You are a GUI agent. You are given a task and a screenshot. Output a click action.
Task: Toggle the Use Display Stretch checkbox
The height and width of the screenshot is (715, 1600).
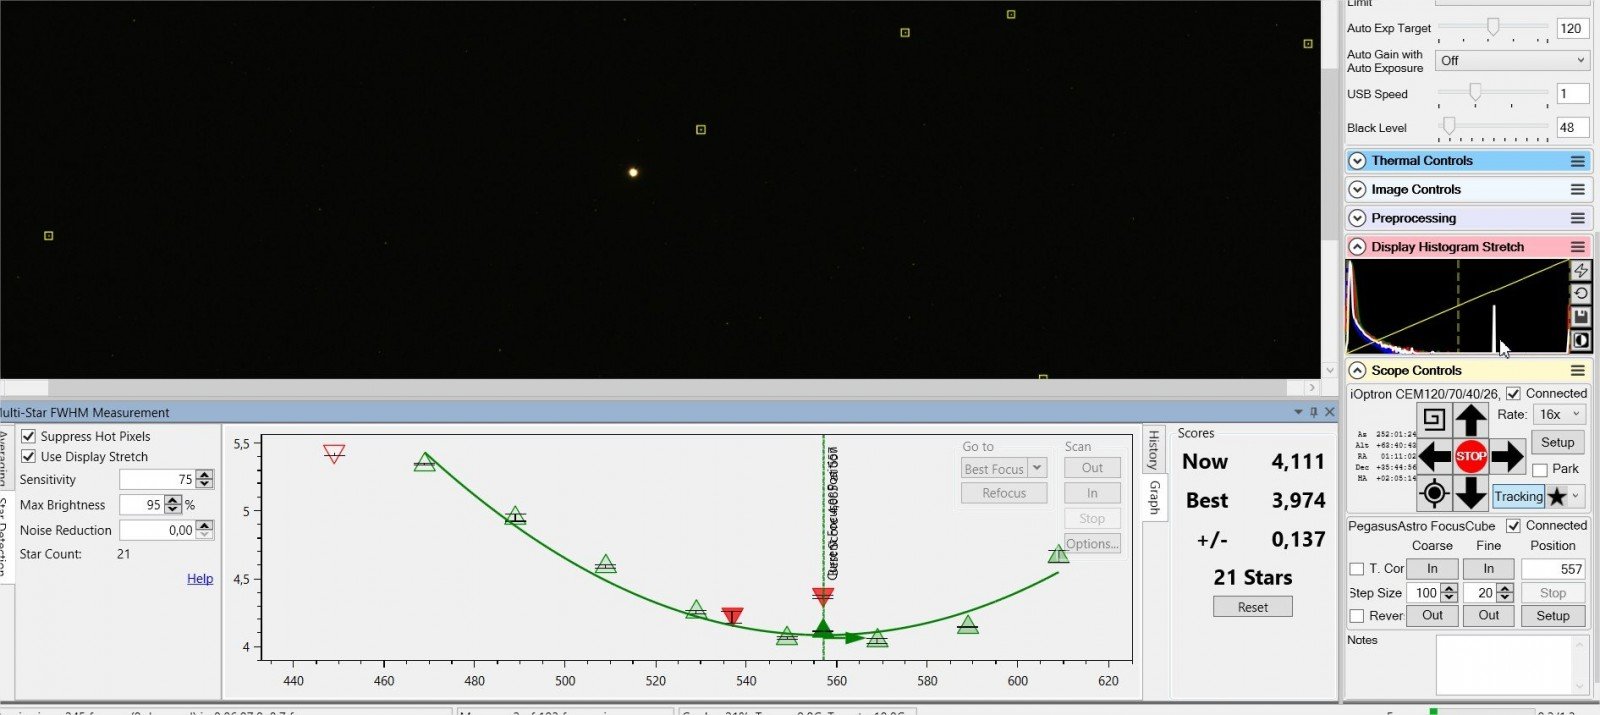coord(29,456)
